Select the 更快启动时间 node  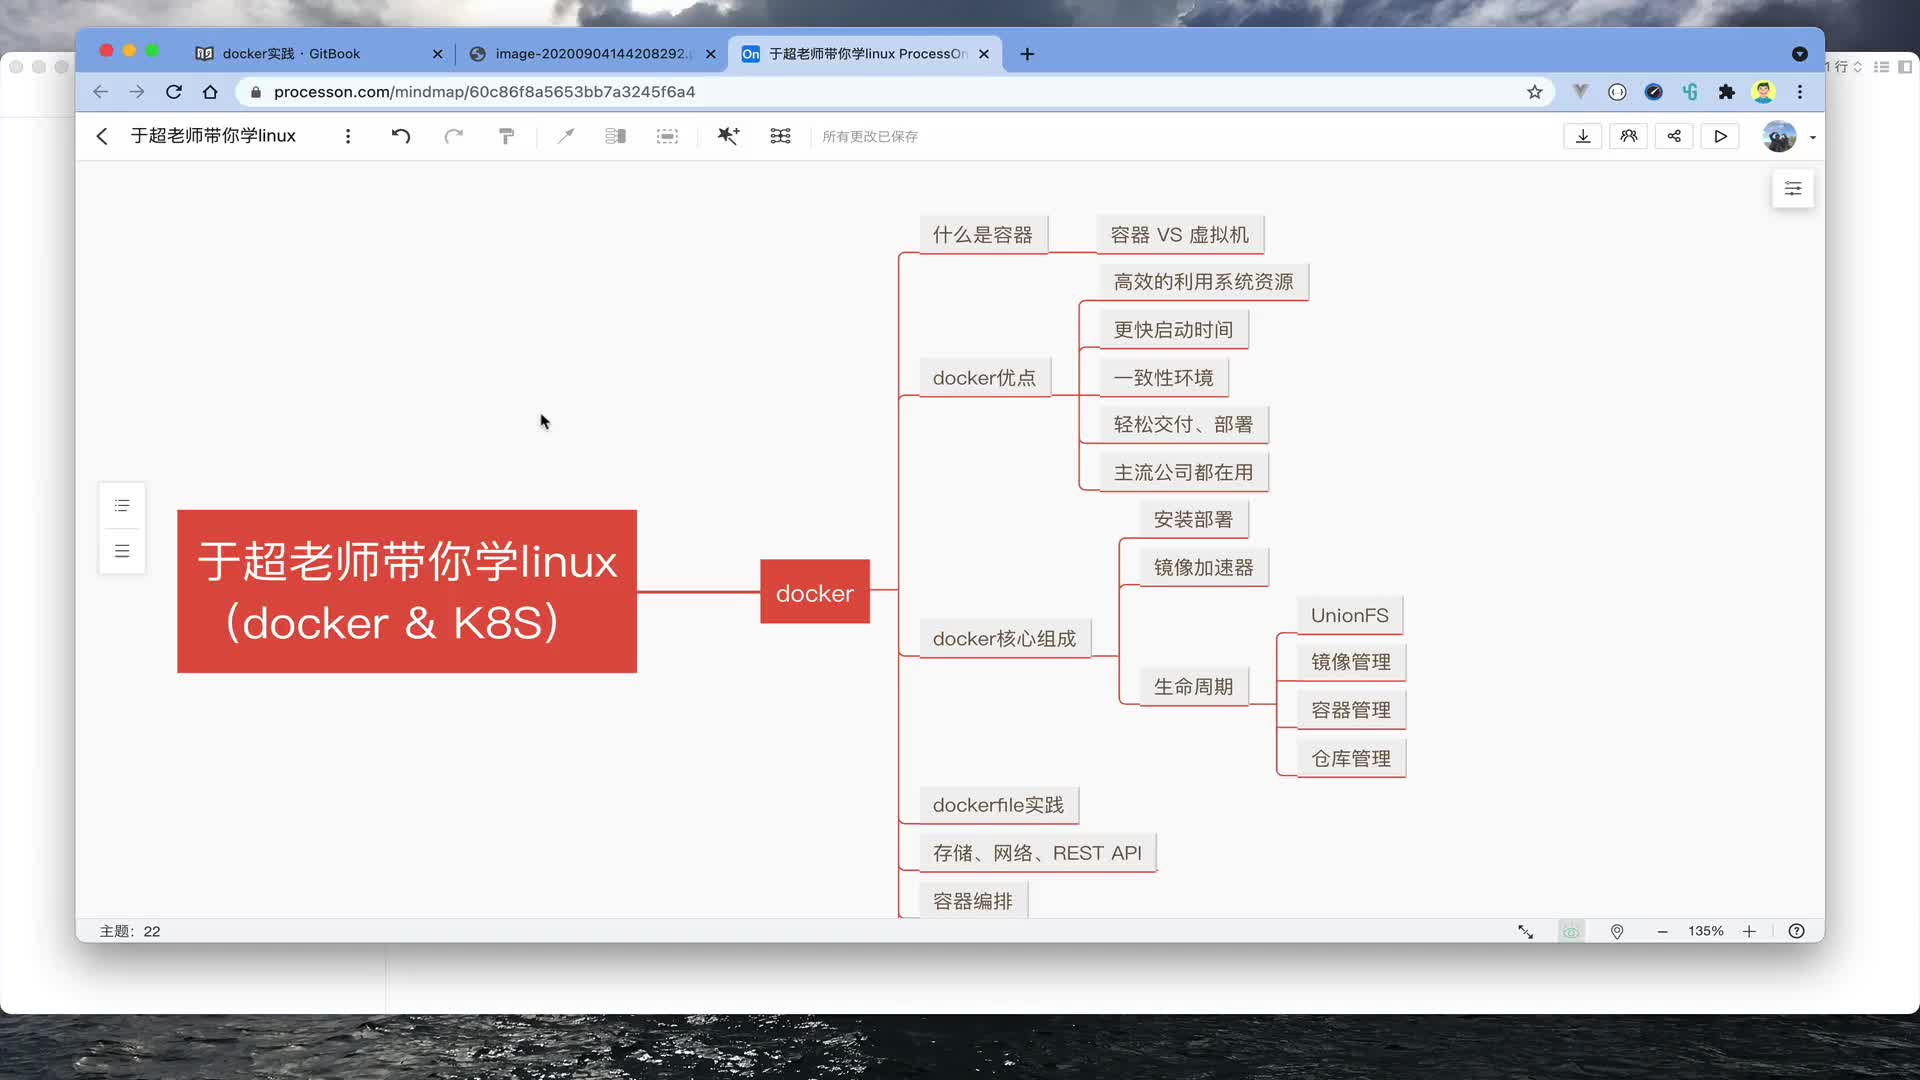[1174, 330]
